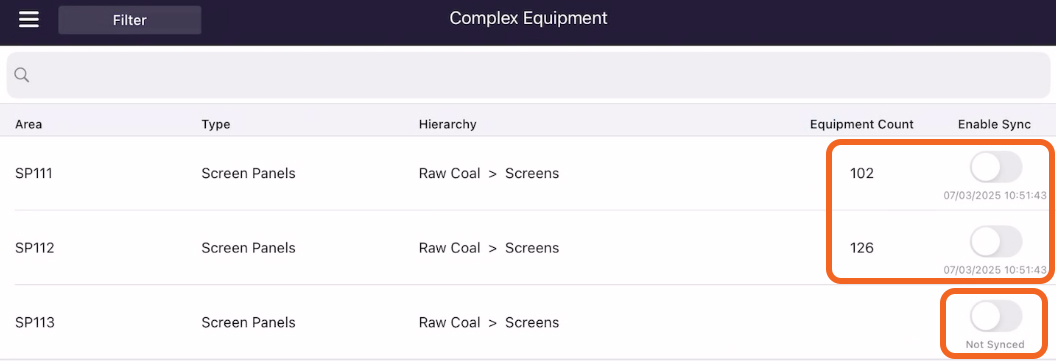Click the Complex Equipment title
Viewport: 1056px width, 361px height.
click(x=528, y=18)
